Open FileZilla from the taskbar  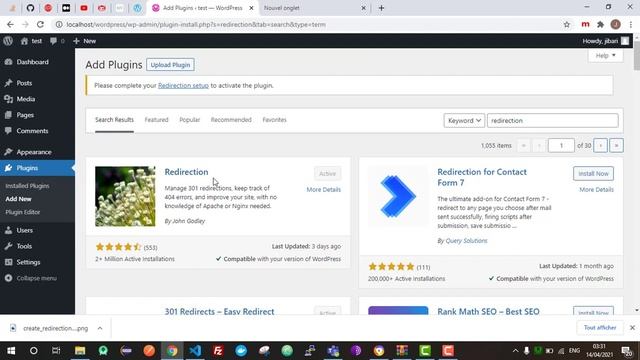[x=218, y=351]
